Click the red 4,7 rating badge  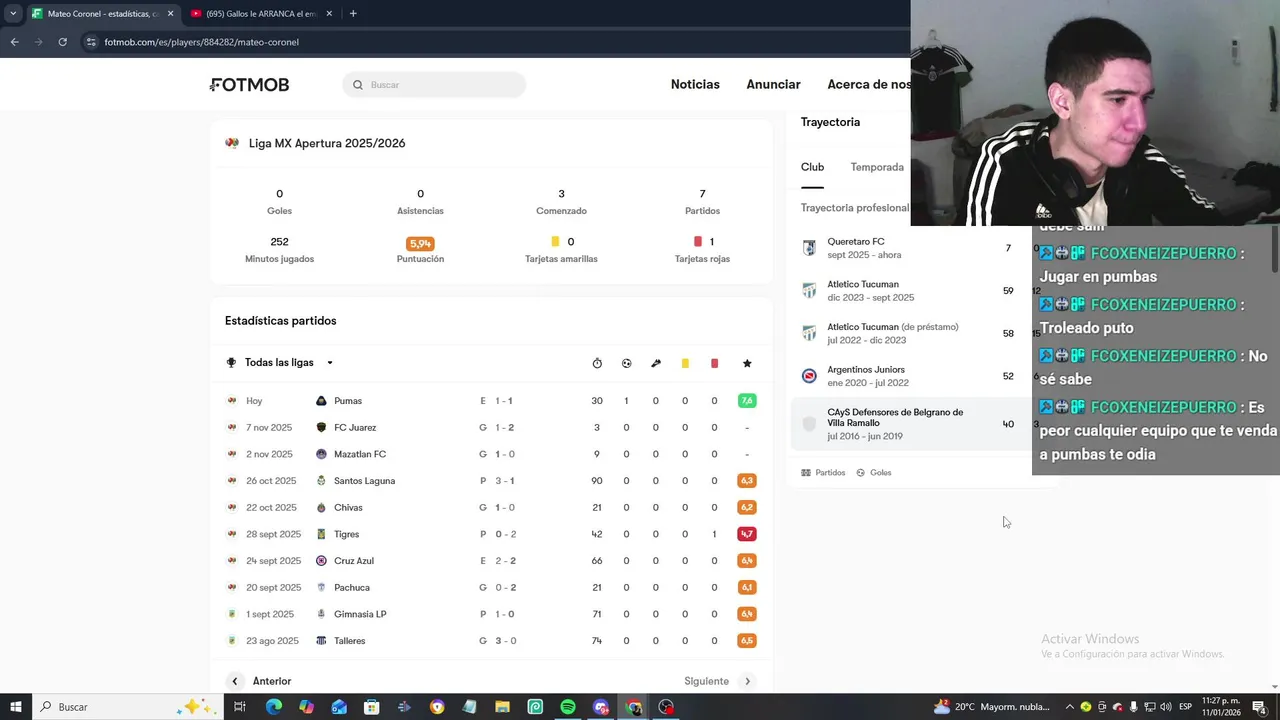pyautogui.click(x=747, y=534)
